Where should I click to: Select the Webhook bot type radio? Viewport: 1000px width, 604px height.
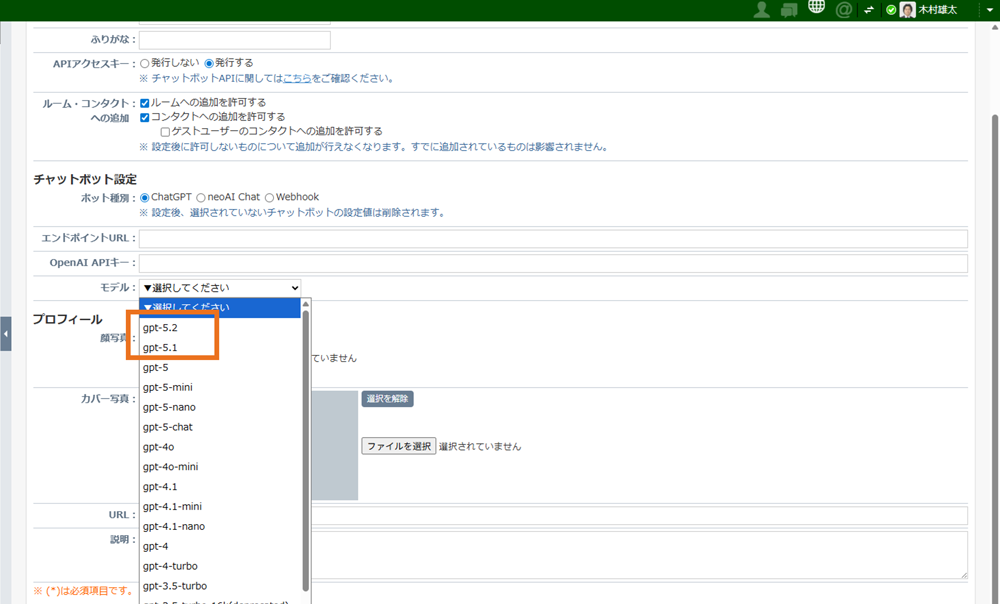(269, 198)
